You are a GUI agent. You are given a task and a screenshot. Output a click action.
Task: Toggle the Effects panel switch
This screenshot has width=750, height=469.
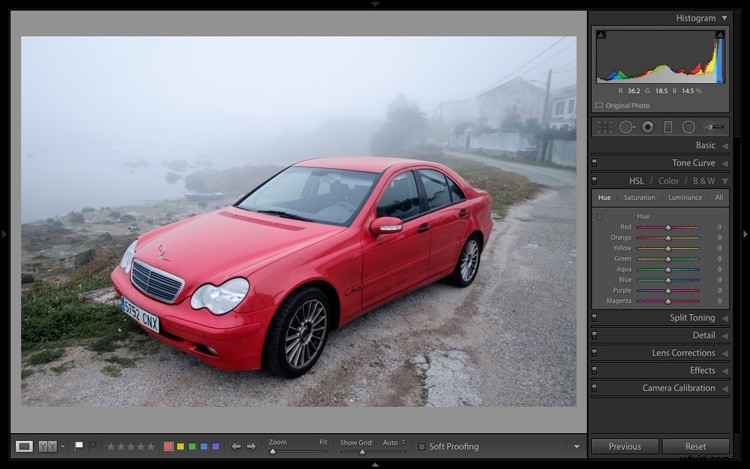594,371
